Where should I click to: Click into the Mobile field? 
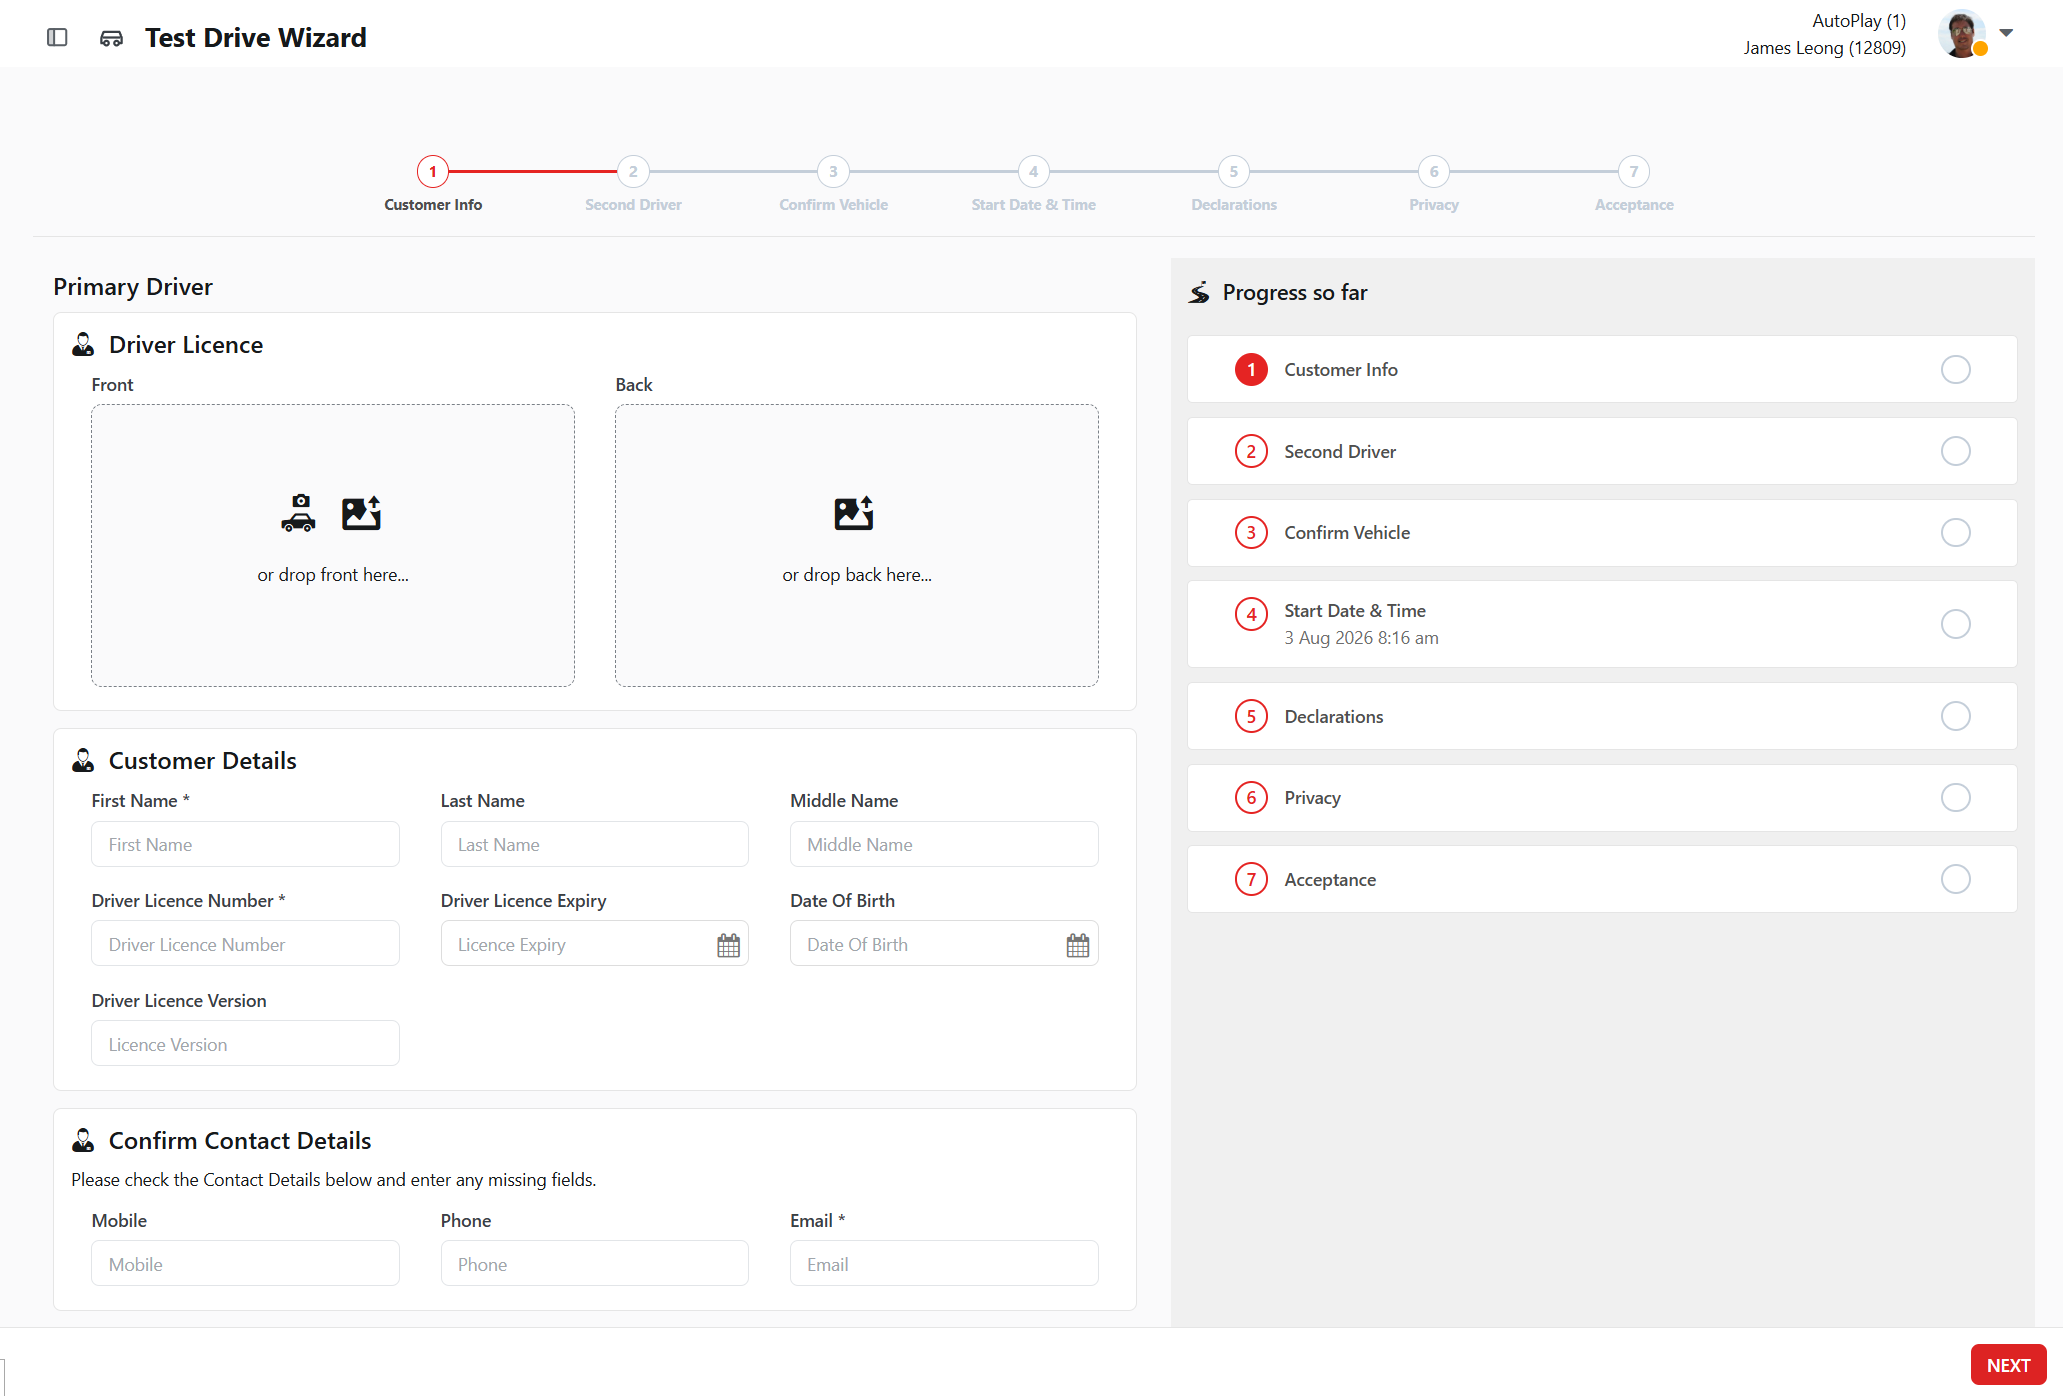pos(245,1264)
